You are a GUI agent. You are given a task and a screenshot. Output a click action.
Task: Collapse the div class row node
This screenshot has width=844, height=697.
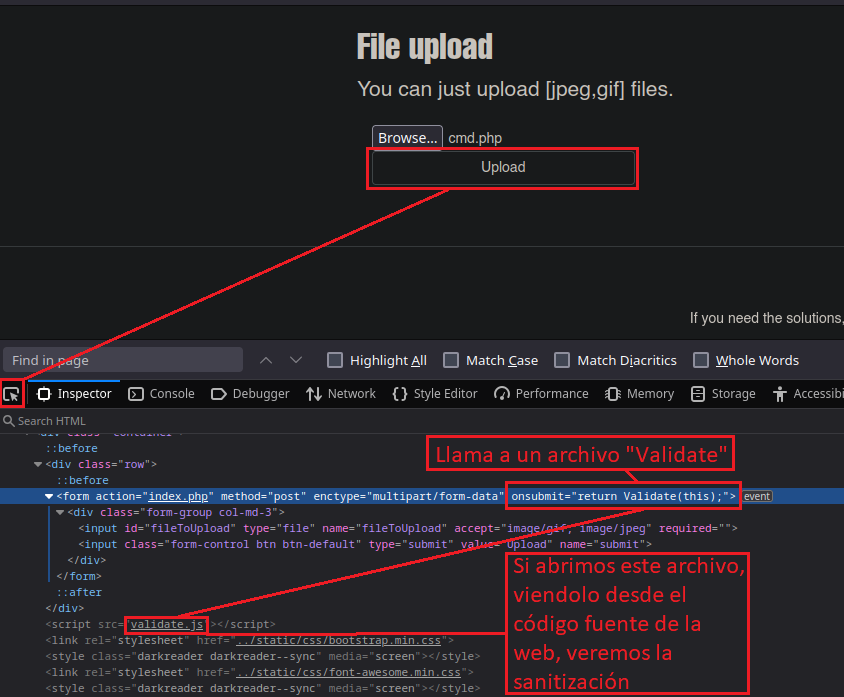point(38,464)
